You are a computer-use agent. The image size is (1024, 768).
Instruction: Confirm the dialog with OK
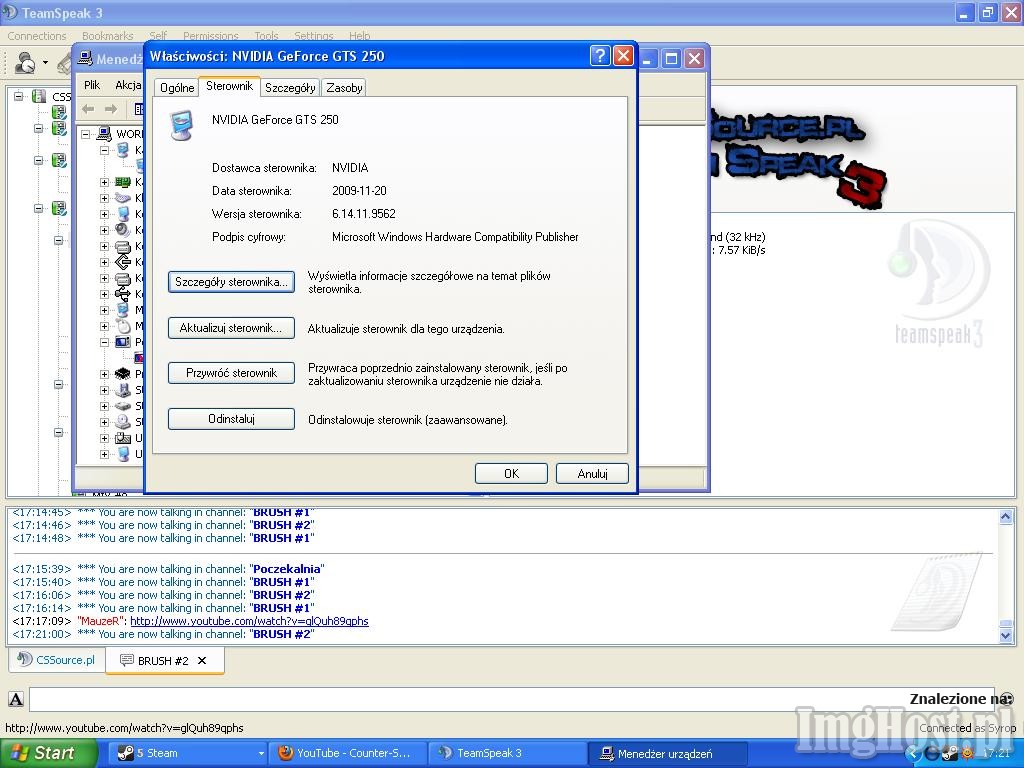tap(511, 473)
